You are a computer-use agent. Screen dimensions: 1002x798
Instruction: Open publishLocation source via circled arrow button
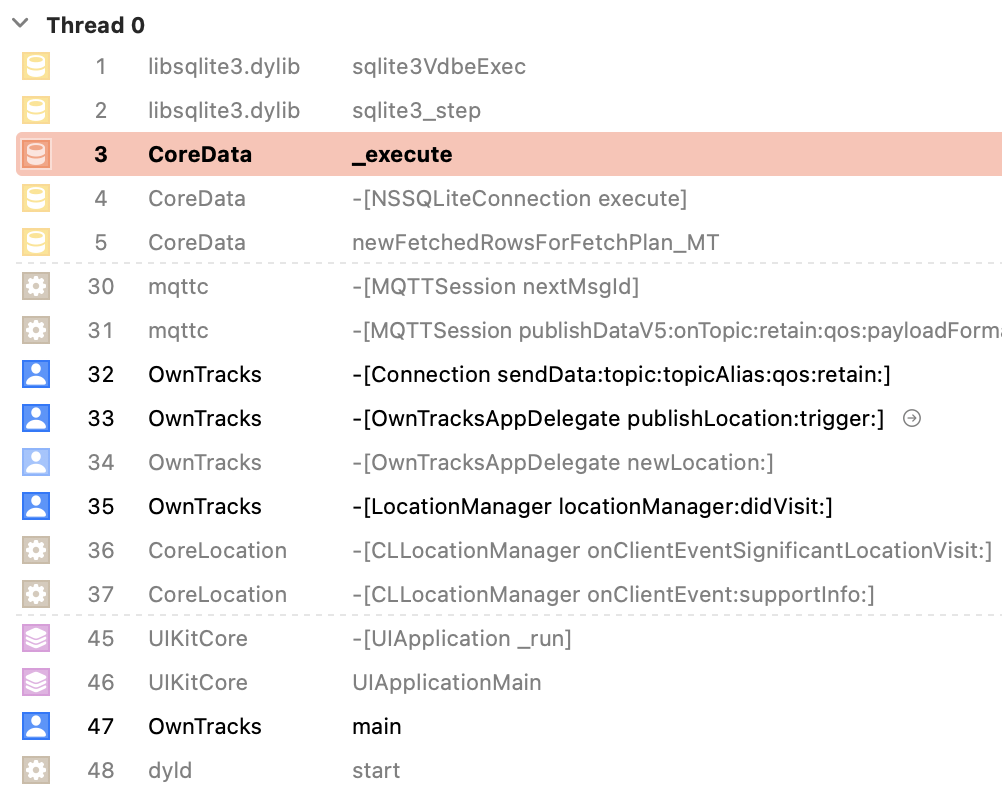(911, 419)
